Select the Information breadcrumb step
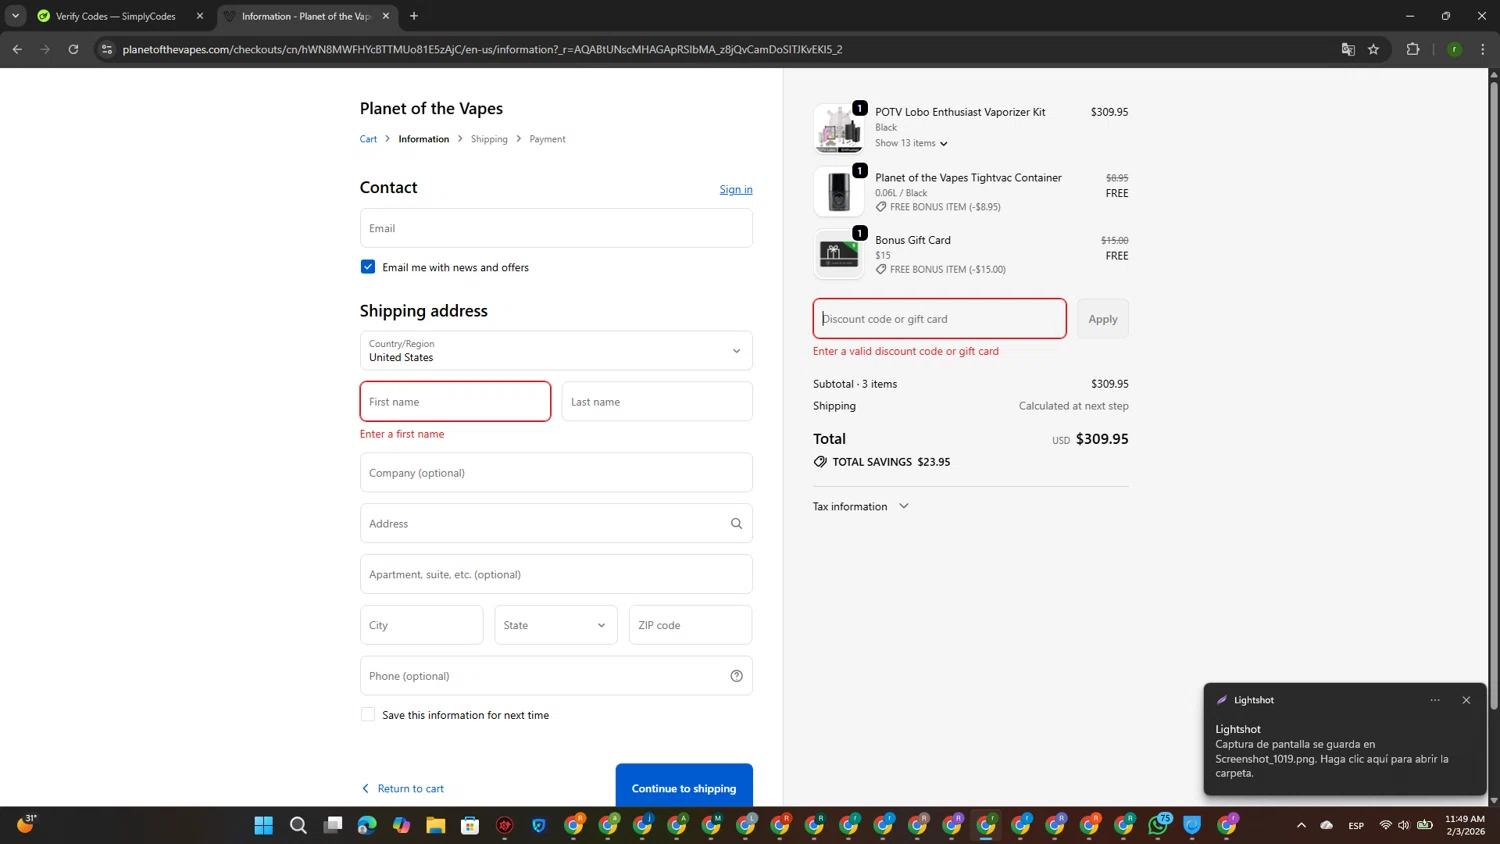Screen dimensions: 1500x844 click(x=423, y=139)
